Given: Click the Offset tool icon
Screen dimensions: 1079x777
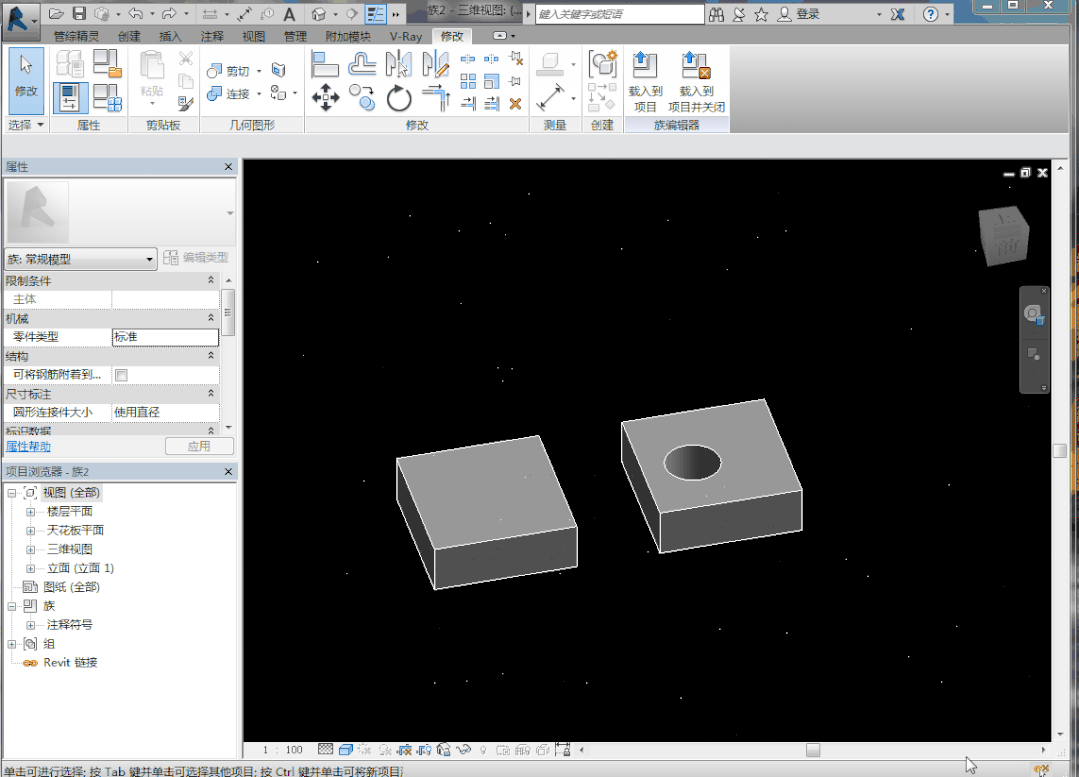Looking at the screenshot, I should (362, 65).
